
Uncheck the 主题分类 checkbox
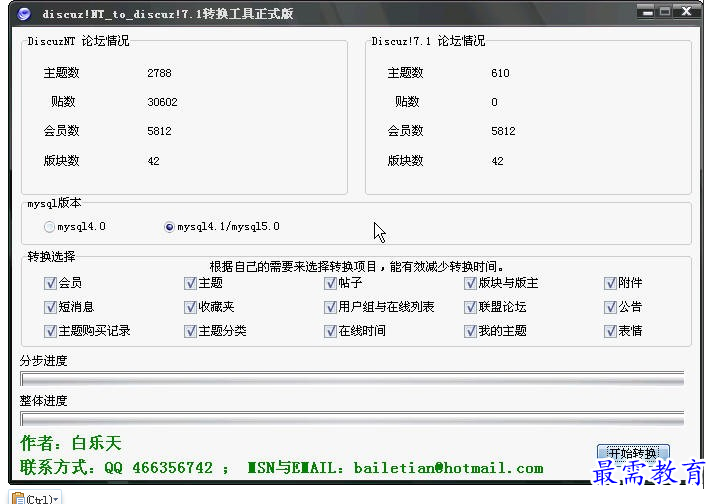190,331
